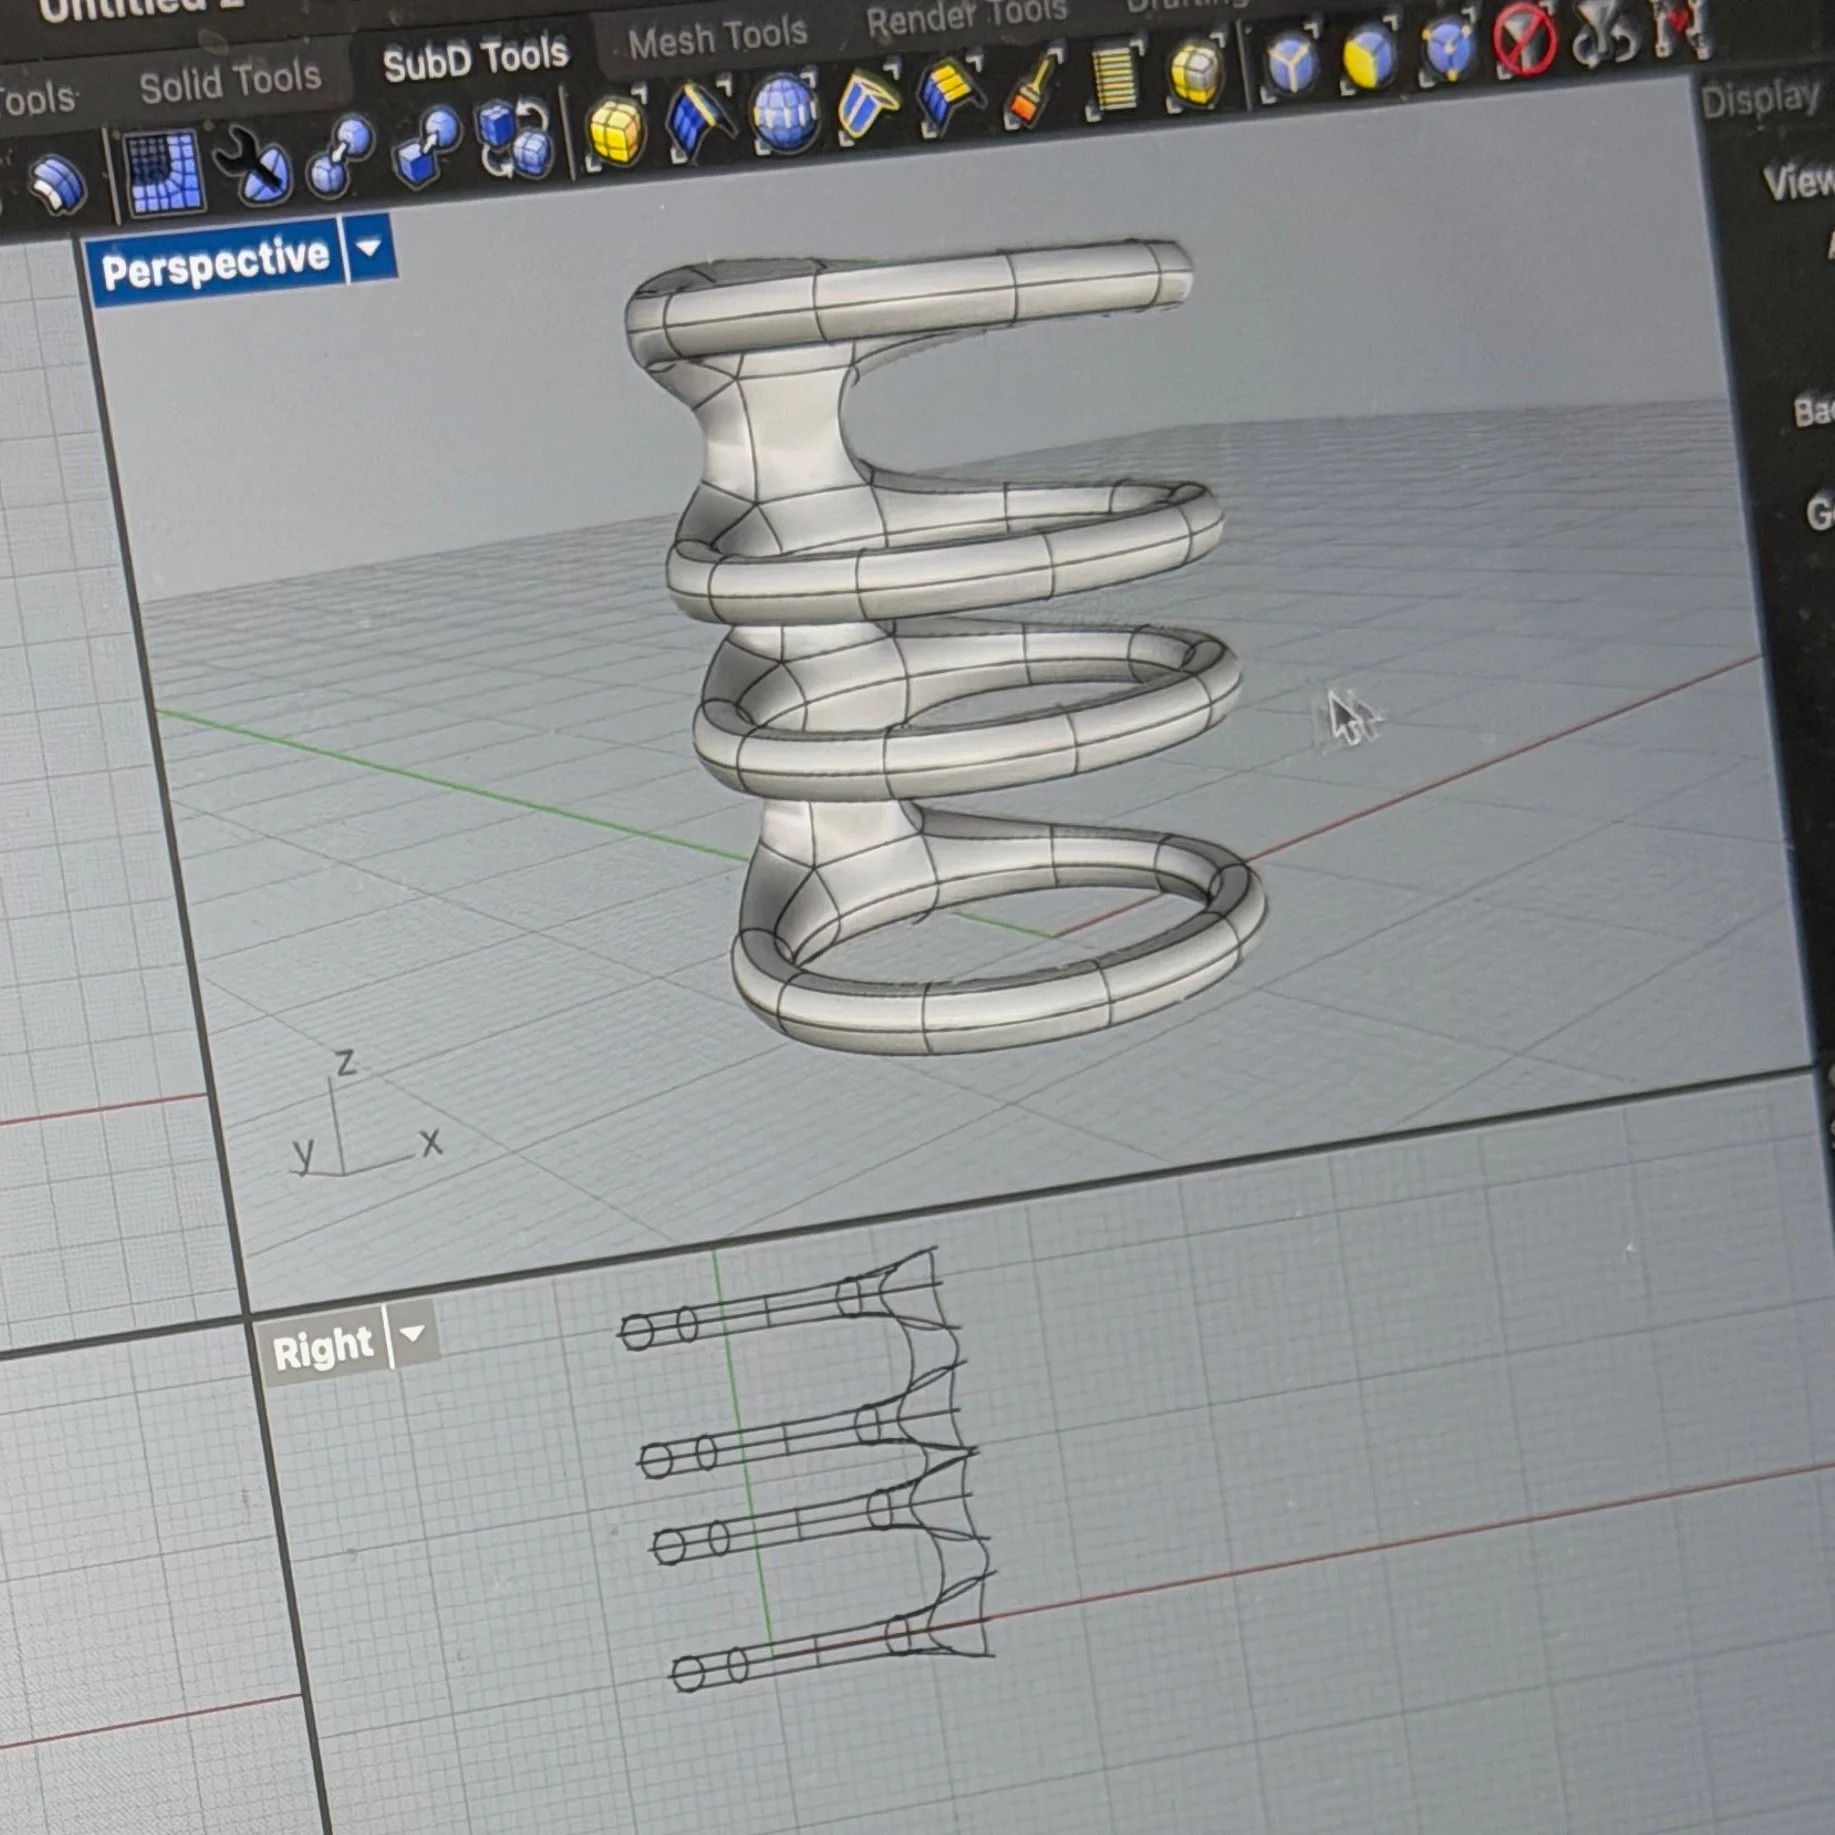Click the orange paintbrush icon
Screen dimensions: 1835x1835
click(x=1033, y=86)
